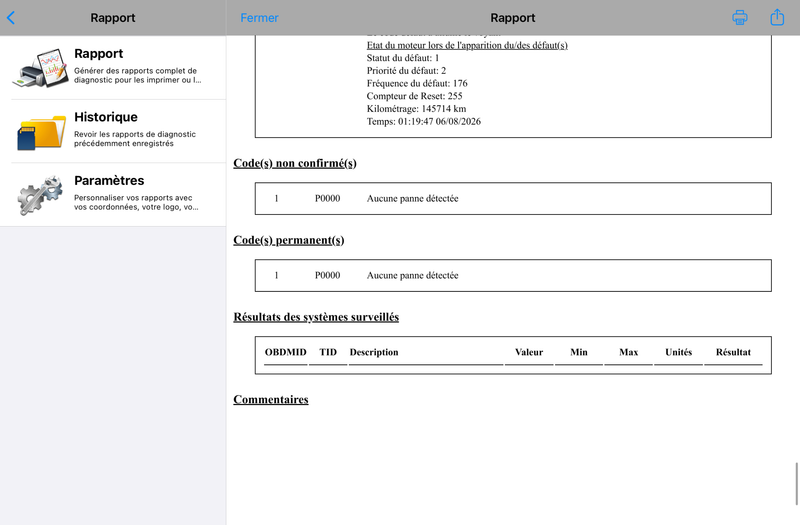
Task: Select 'Temps: 01:19:47 06/08/2026' line
Action: (423, 121)
